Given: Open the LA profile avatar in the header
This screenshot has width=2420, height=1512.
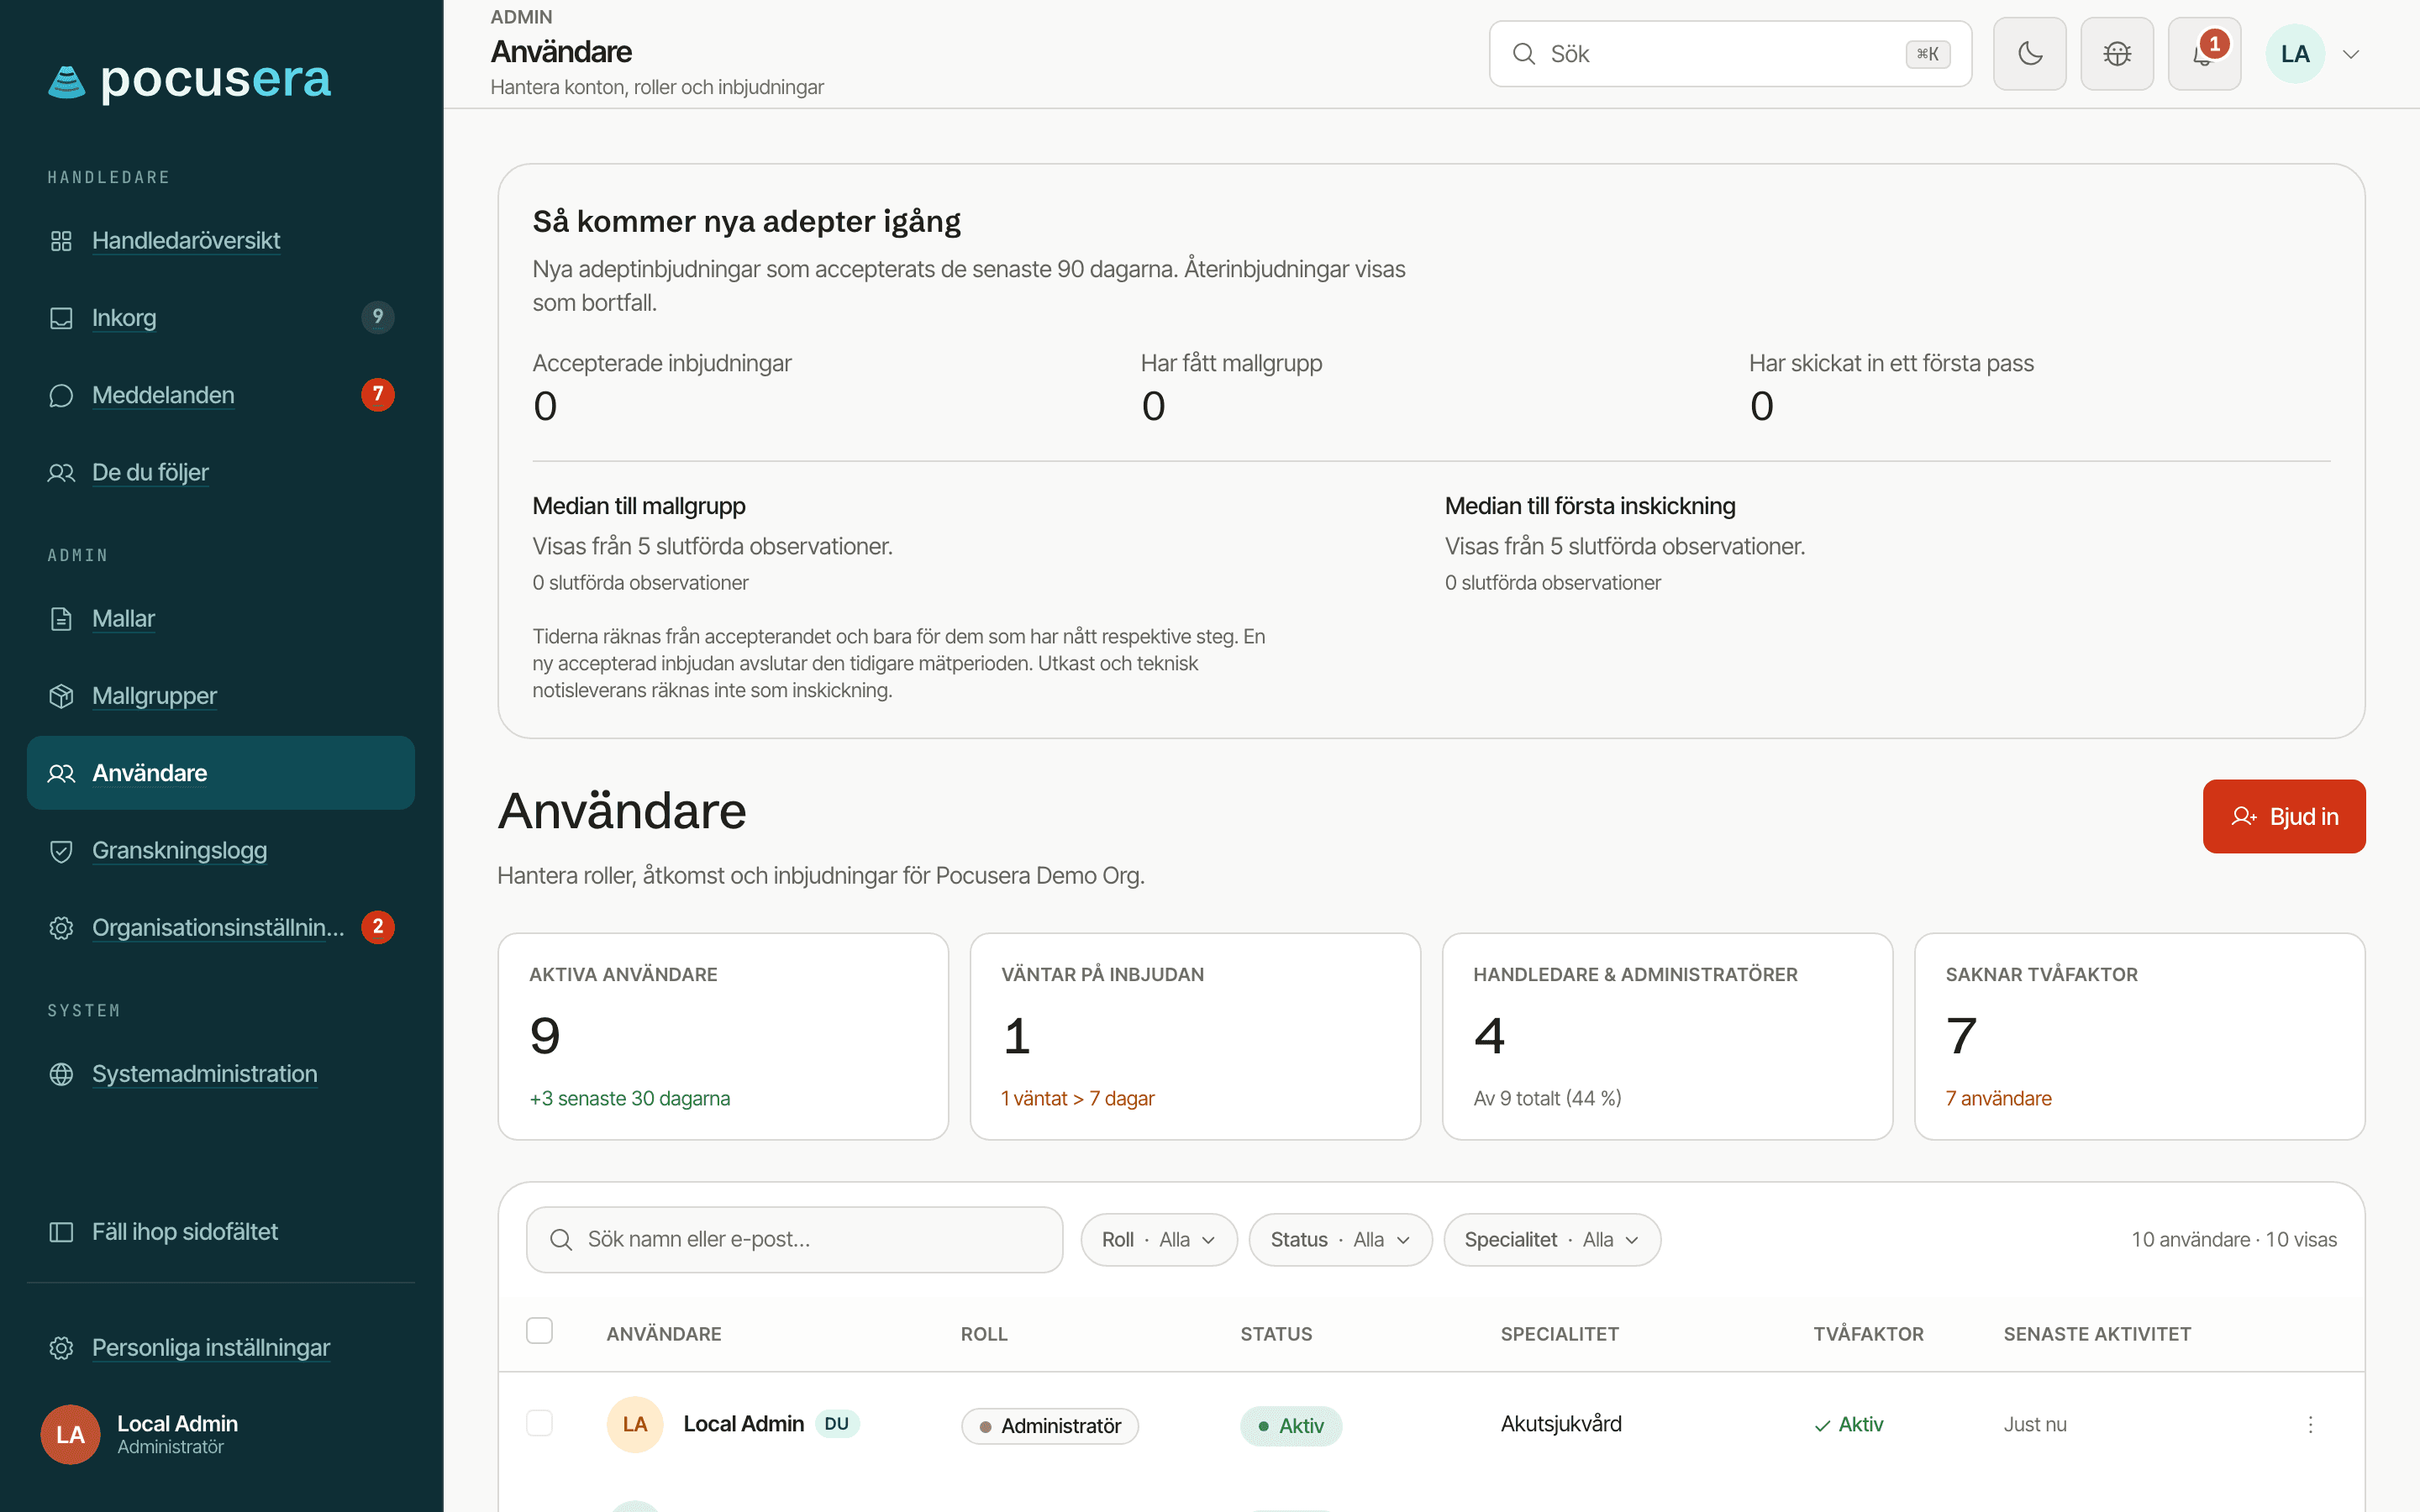Looking at the screenshot, I should point(2294,54).
